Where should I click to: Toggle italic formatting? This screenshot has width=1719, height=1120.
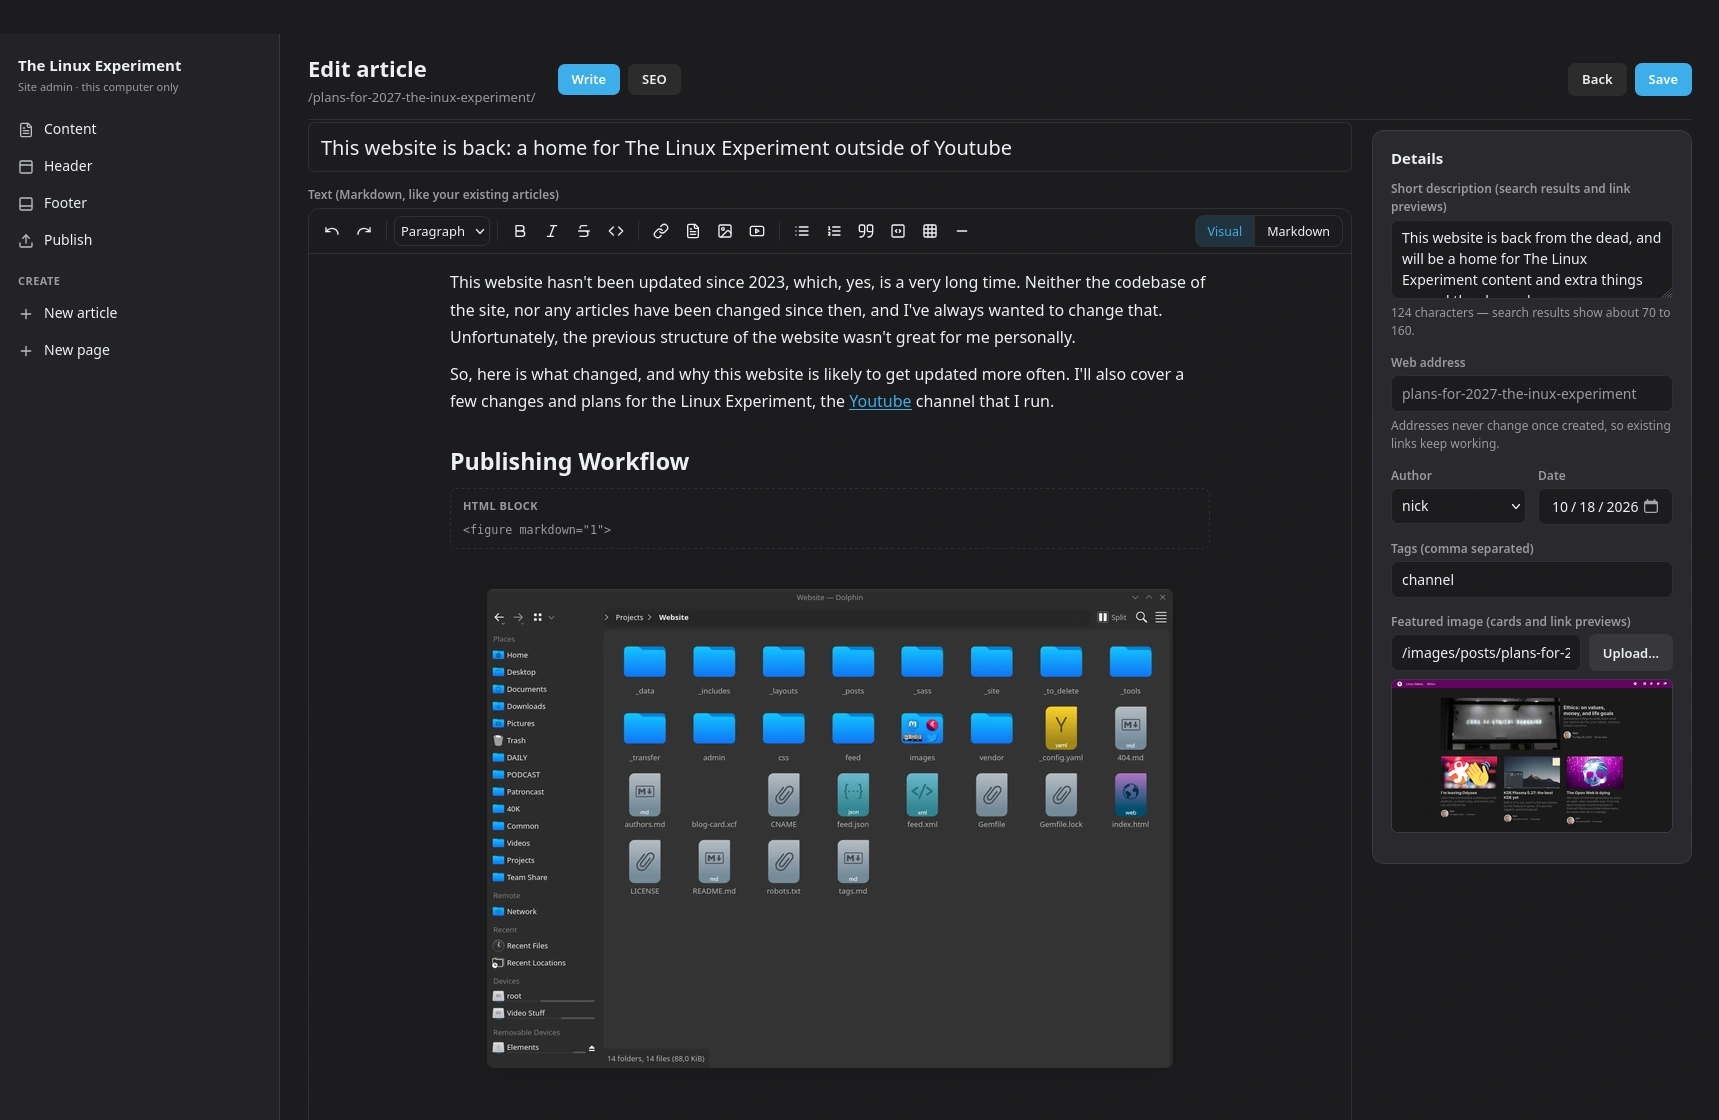pyautogui.click(x=552, y=231)
